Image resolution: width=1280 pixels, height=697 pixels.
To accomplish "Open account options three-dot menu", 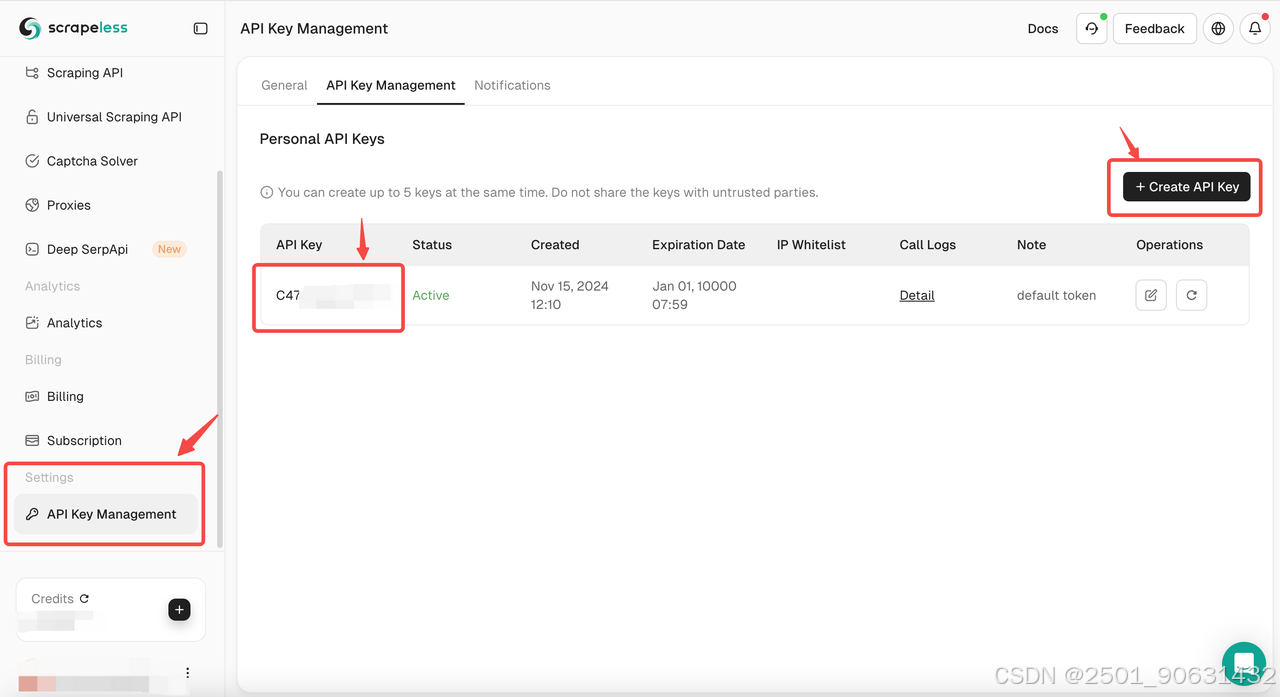I will [187, 673].
